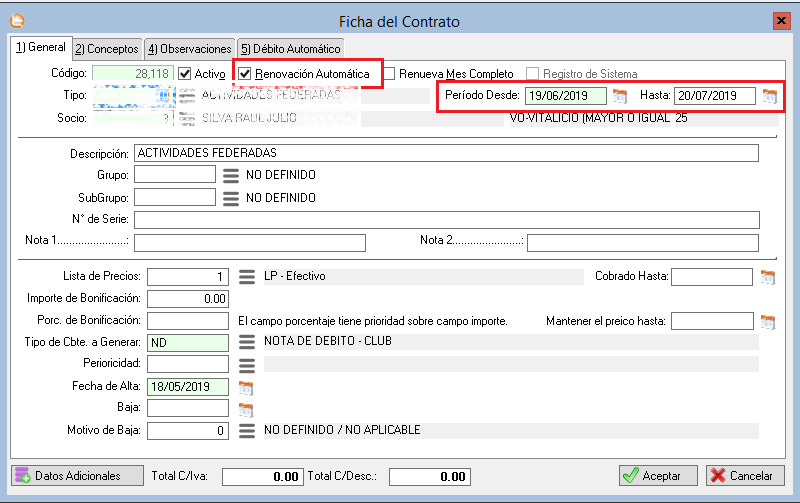Click lookup icon beside Tipo field
The width and height of the screenshot is (800, 503).
pyautogui.click(x=185, y=96)
